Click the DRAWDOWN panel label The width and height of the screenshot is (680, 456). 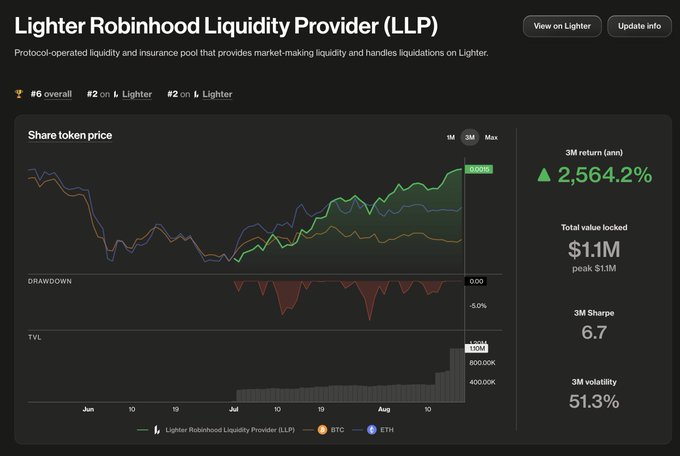(50, 281)
